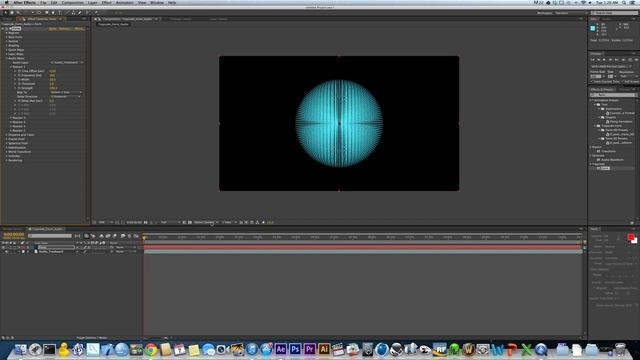This screenshot has width=640, height=360.
Task: Click Options... in Form effect header
Action: 64,29
